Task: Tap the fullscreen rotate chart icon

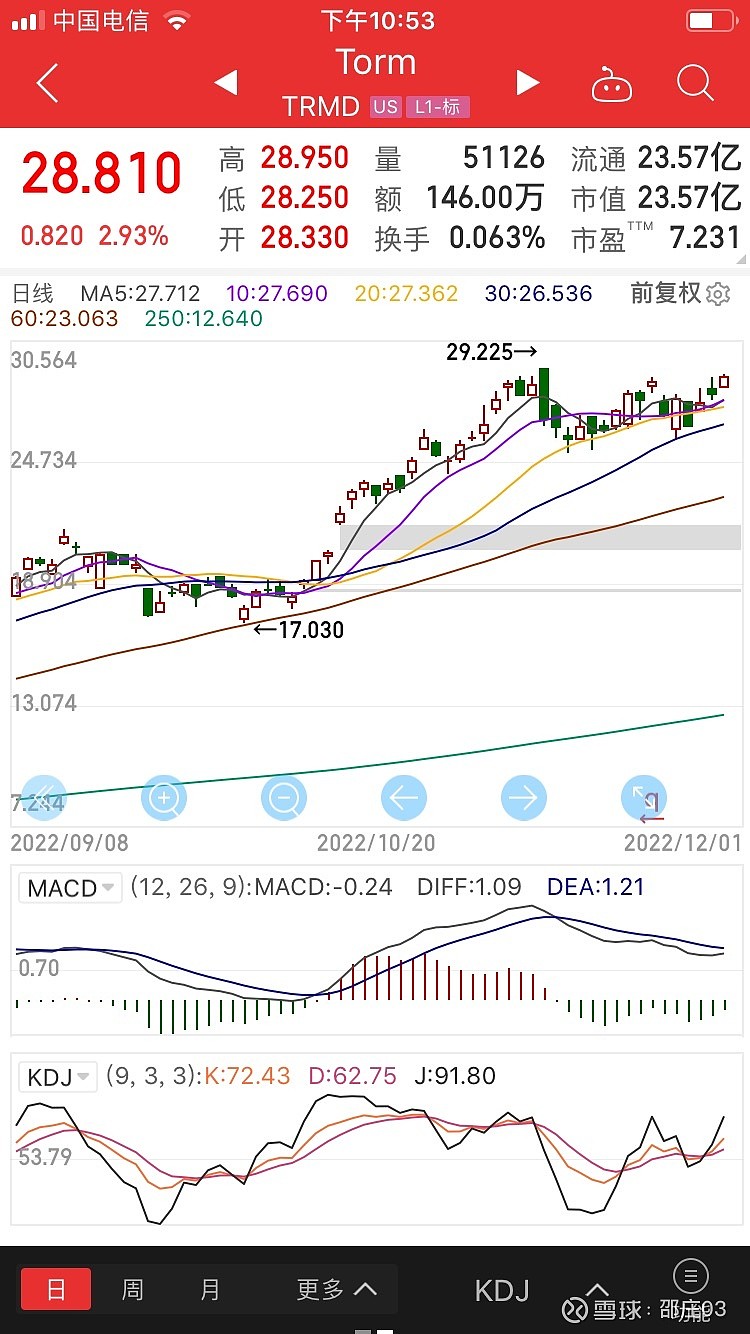Action: [644, 798]
